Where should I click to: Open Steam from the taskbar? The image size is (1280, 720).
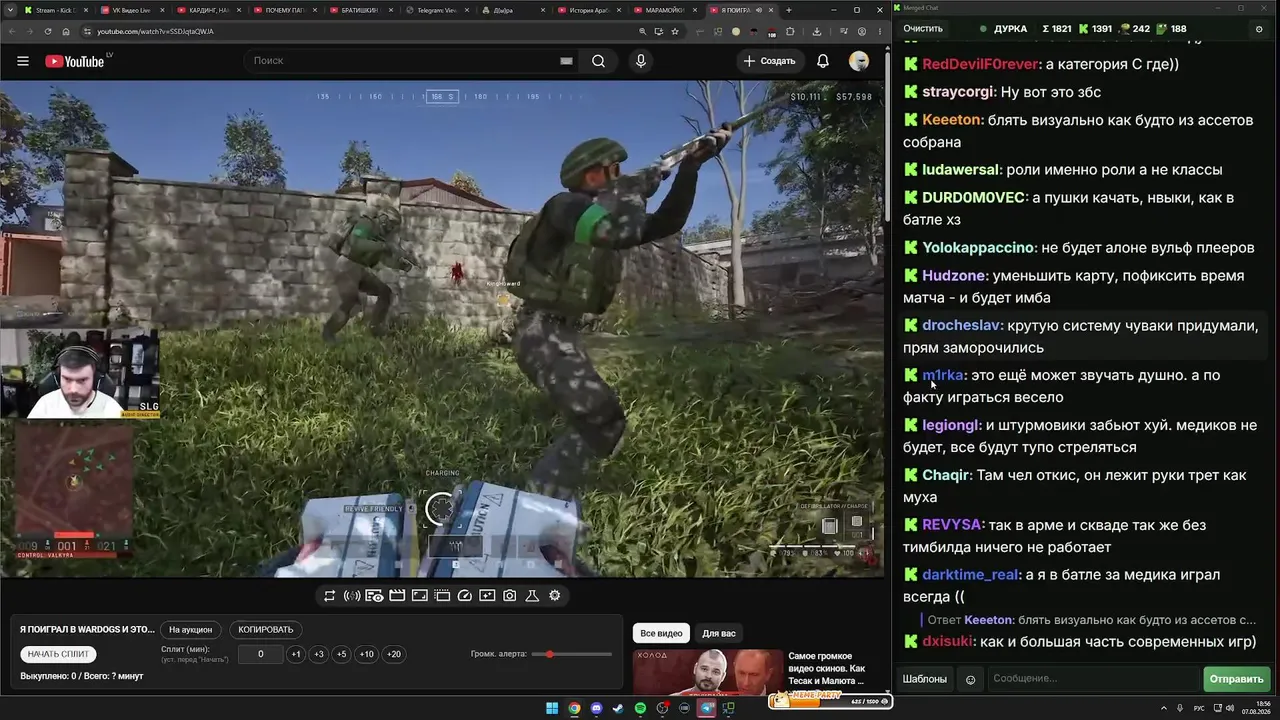pyautogui.click(x=619, y=709)
